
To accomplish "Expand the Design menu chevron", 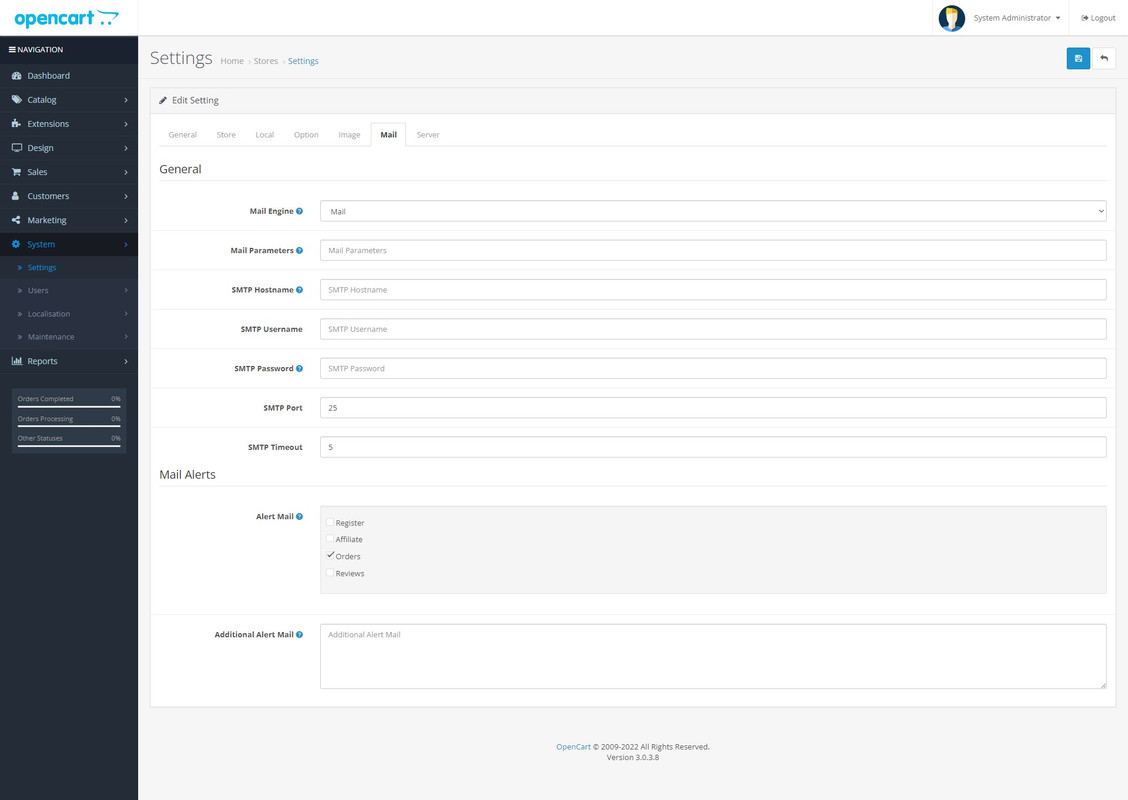I will (126, 148).
